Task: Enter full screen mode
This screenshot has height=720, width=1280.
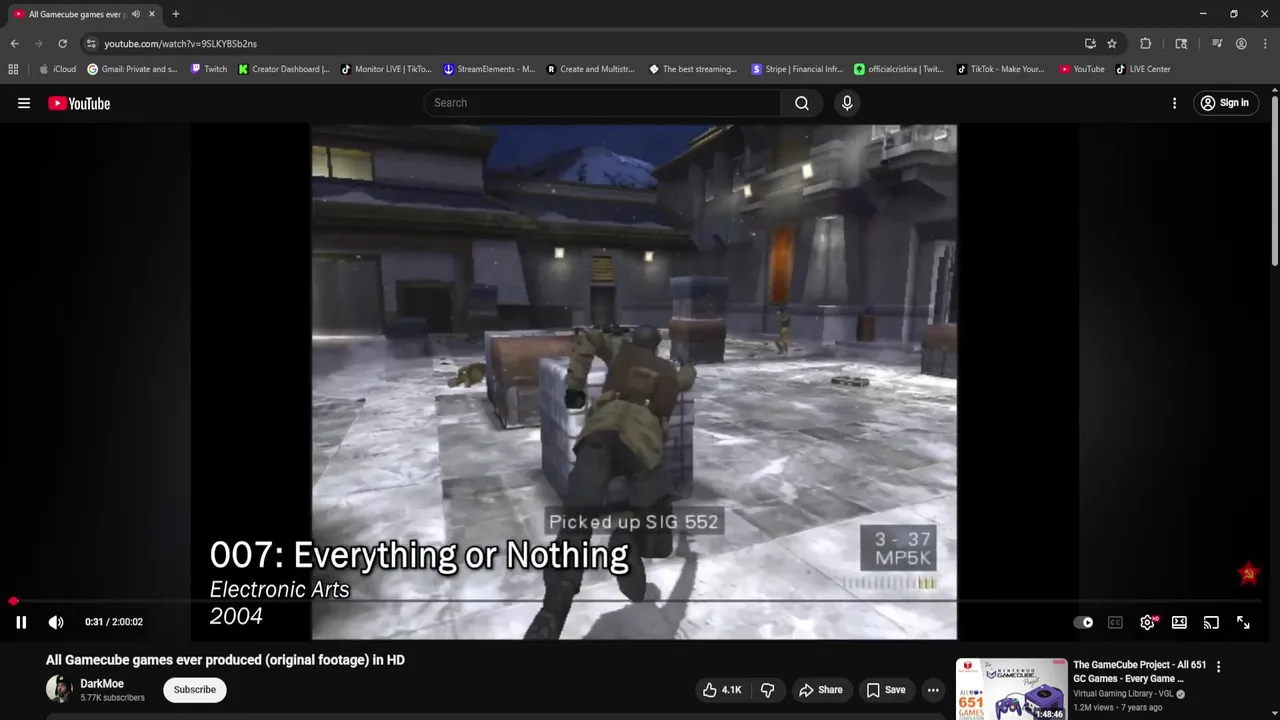Action: [x=1243, y=622]
